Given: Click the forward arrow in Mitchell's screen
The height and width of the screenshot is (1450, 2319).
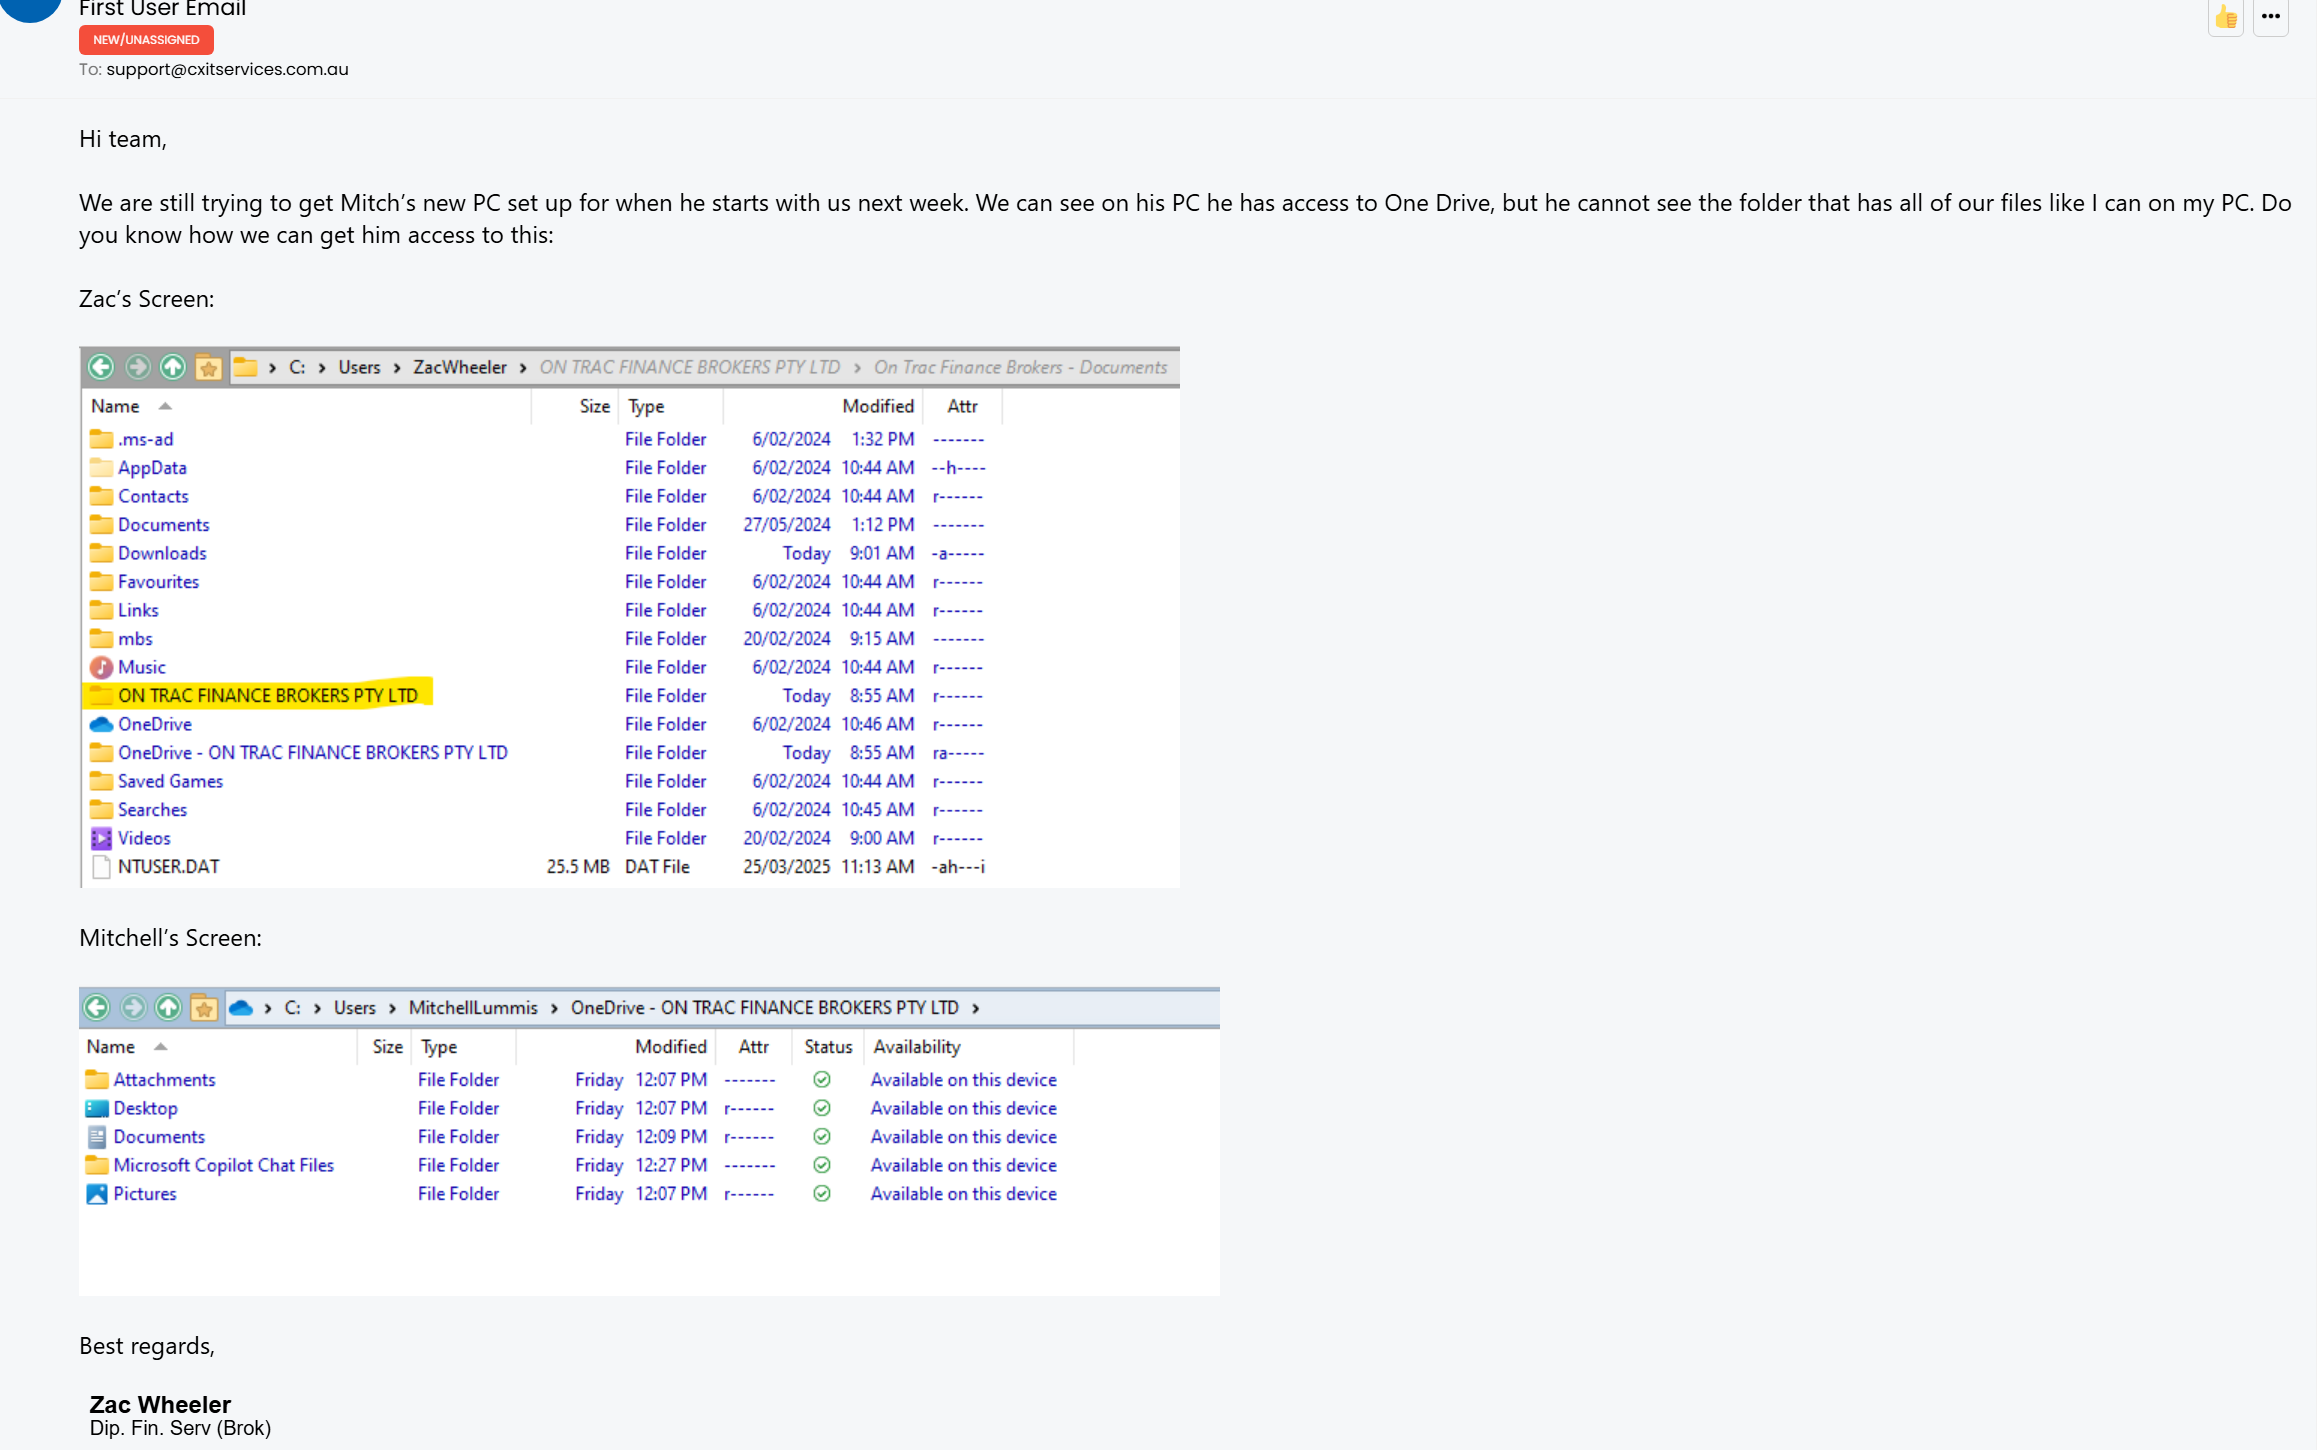Looking at the screenshot, I should pos(133,1007).
